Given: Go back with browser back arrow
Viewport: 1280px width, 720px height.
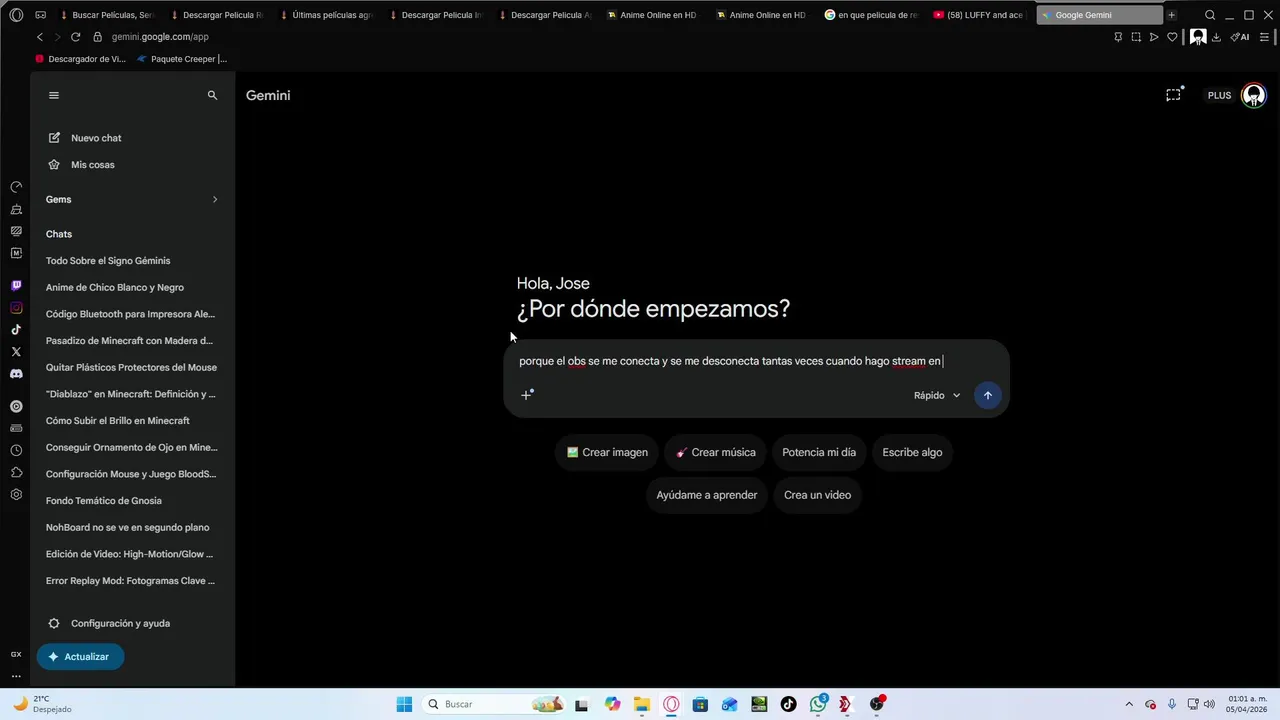Looking at the screenshot, I should pyautogui.click(x=40, y=37).
